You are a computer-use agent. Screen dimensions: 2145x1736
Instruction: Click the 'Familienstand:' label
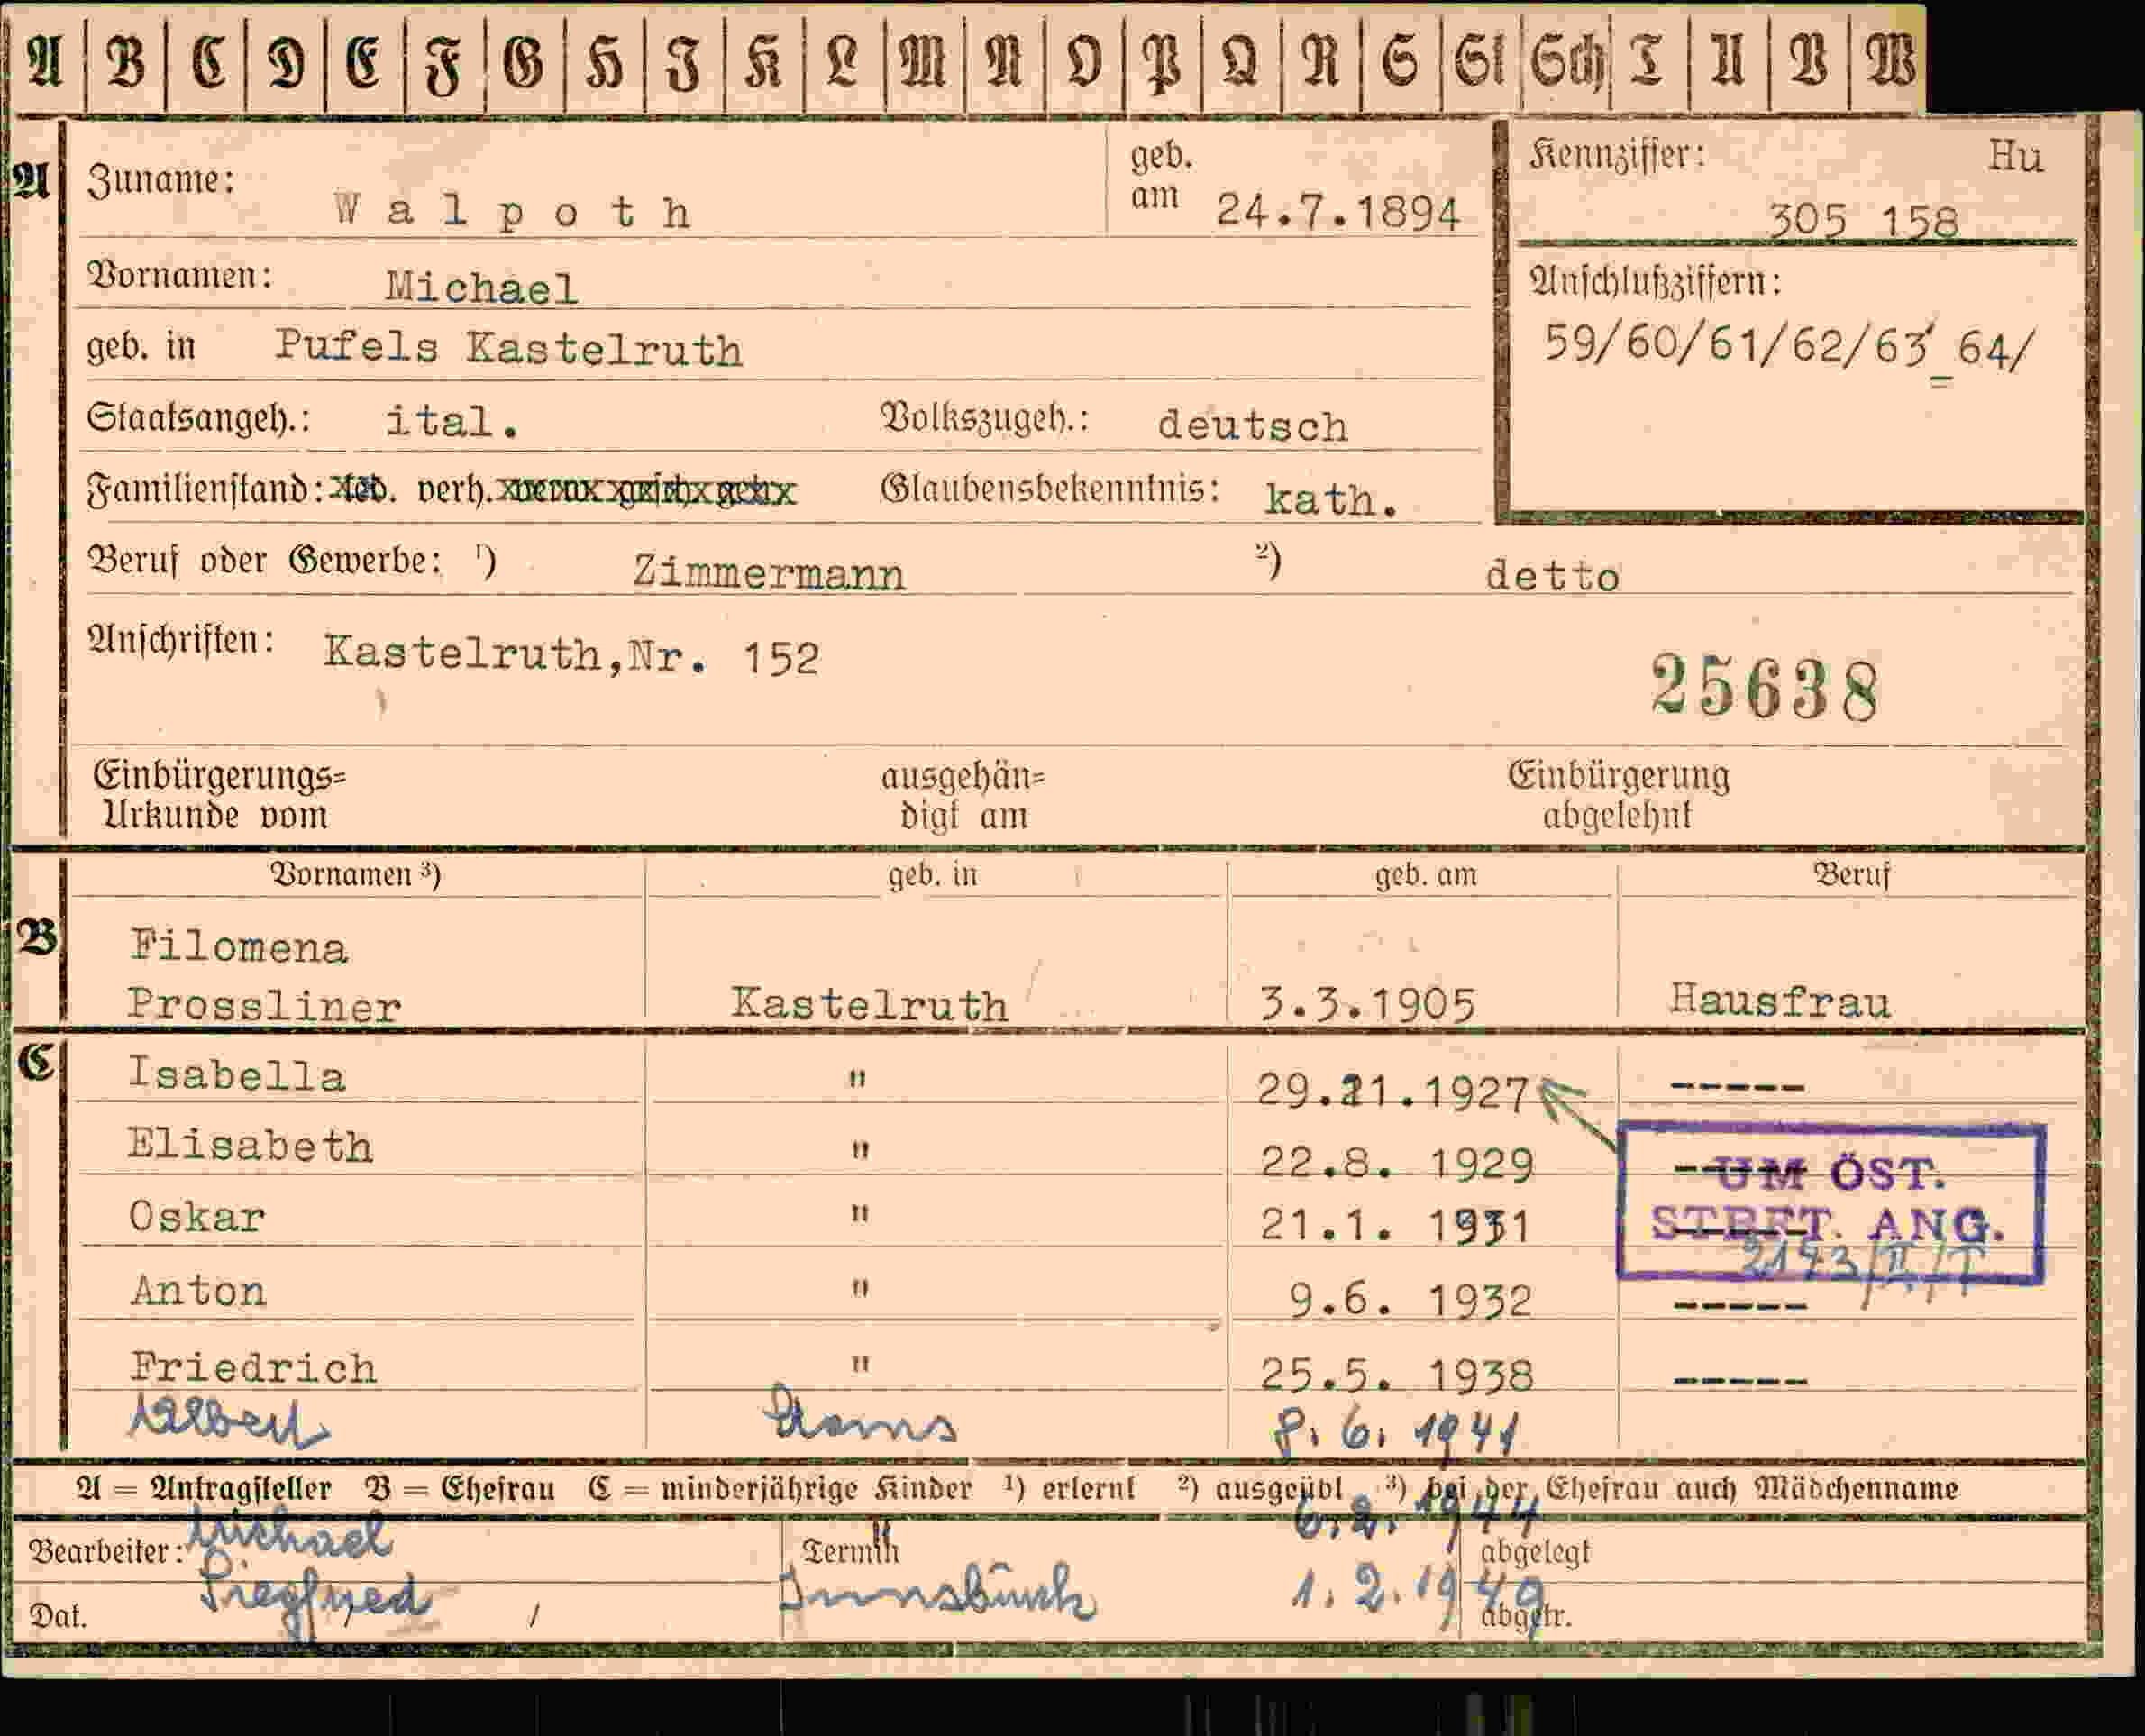point(205,490)
